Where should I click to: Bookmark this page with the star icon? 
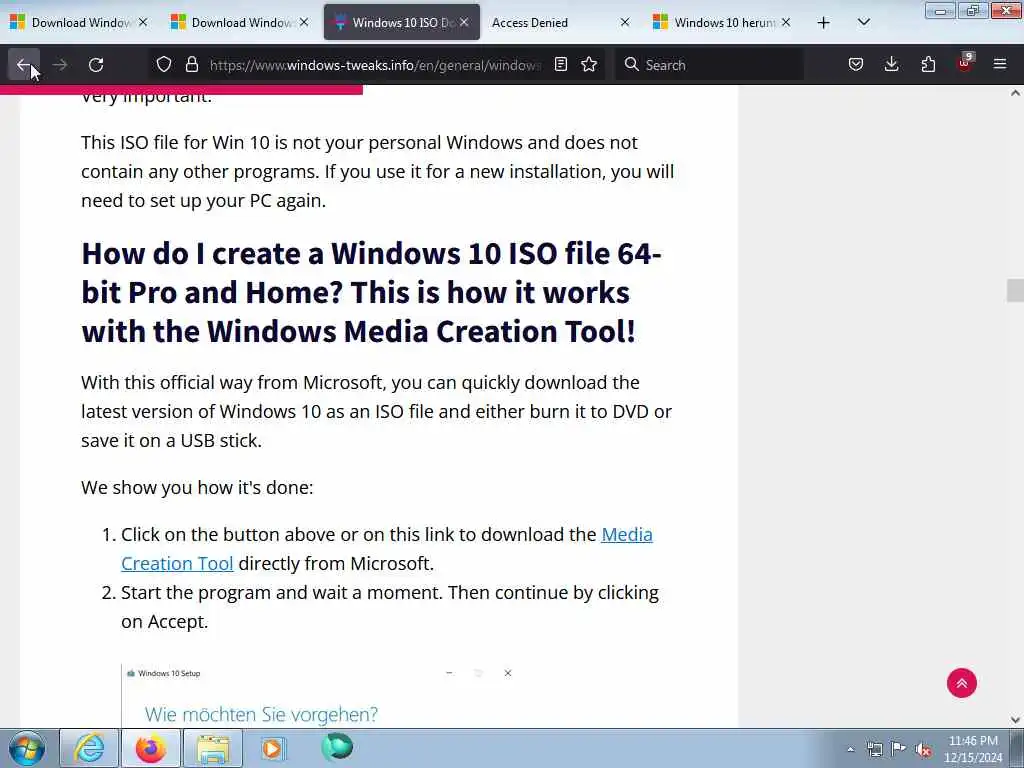[589, 65]
